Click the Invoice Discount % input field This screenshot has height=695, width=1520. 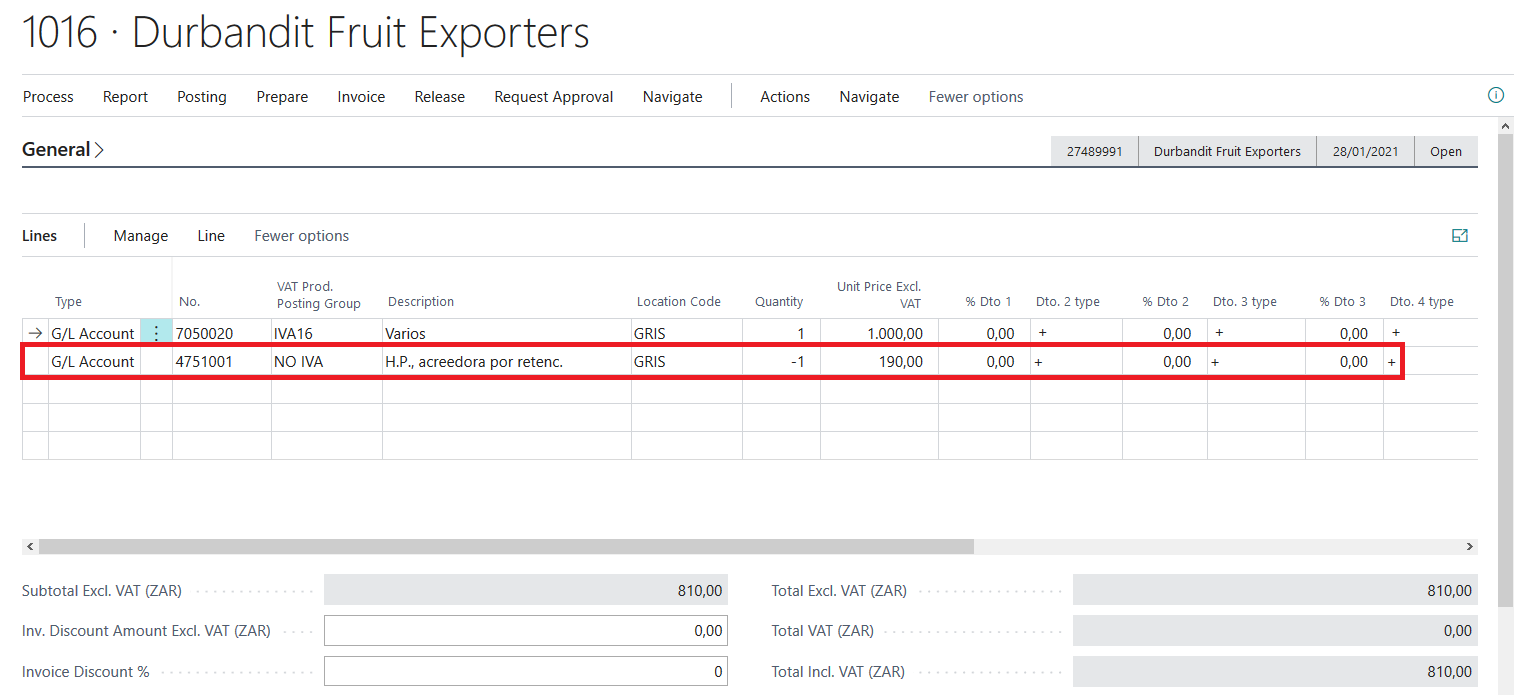tap(525, 672)
